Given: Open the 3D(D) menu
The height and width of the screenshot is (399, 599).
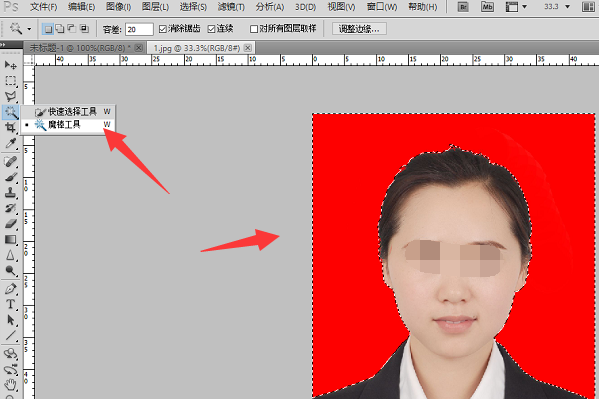Looking at the screenshot, I should [x=305, y=7].
